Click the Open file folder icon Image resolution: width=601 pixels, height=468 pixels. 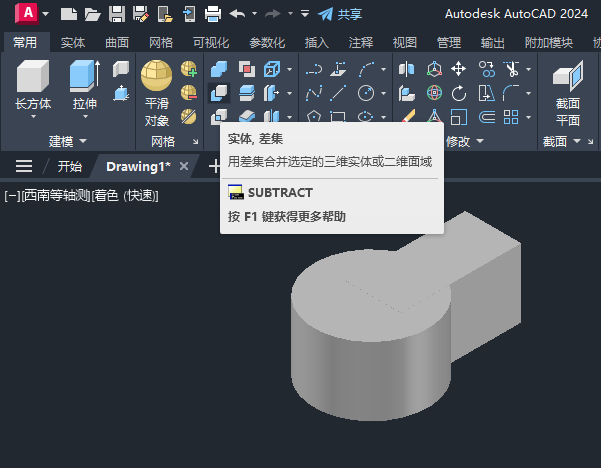tap(92, 14)
